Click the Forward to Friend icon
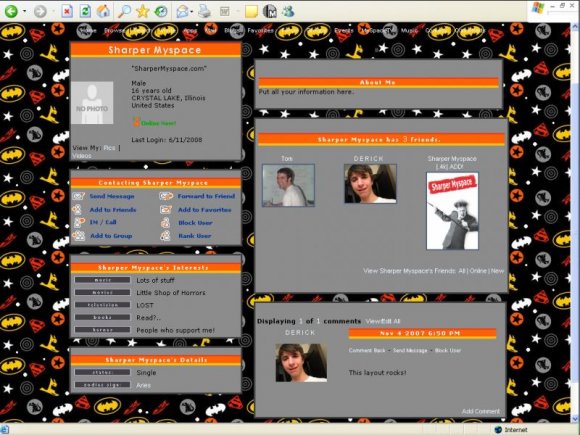The image size is (580, 435). point(166,196)
